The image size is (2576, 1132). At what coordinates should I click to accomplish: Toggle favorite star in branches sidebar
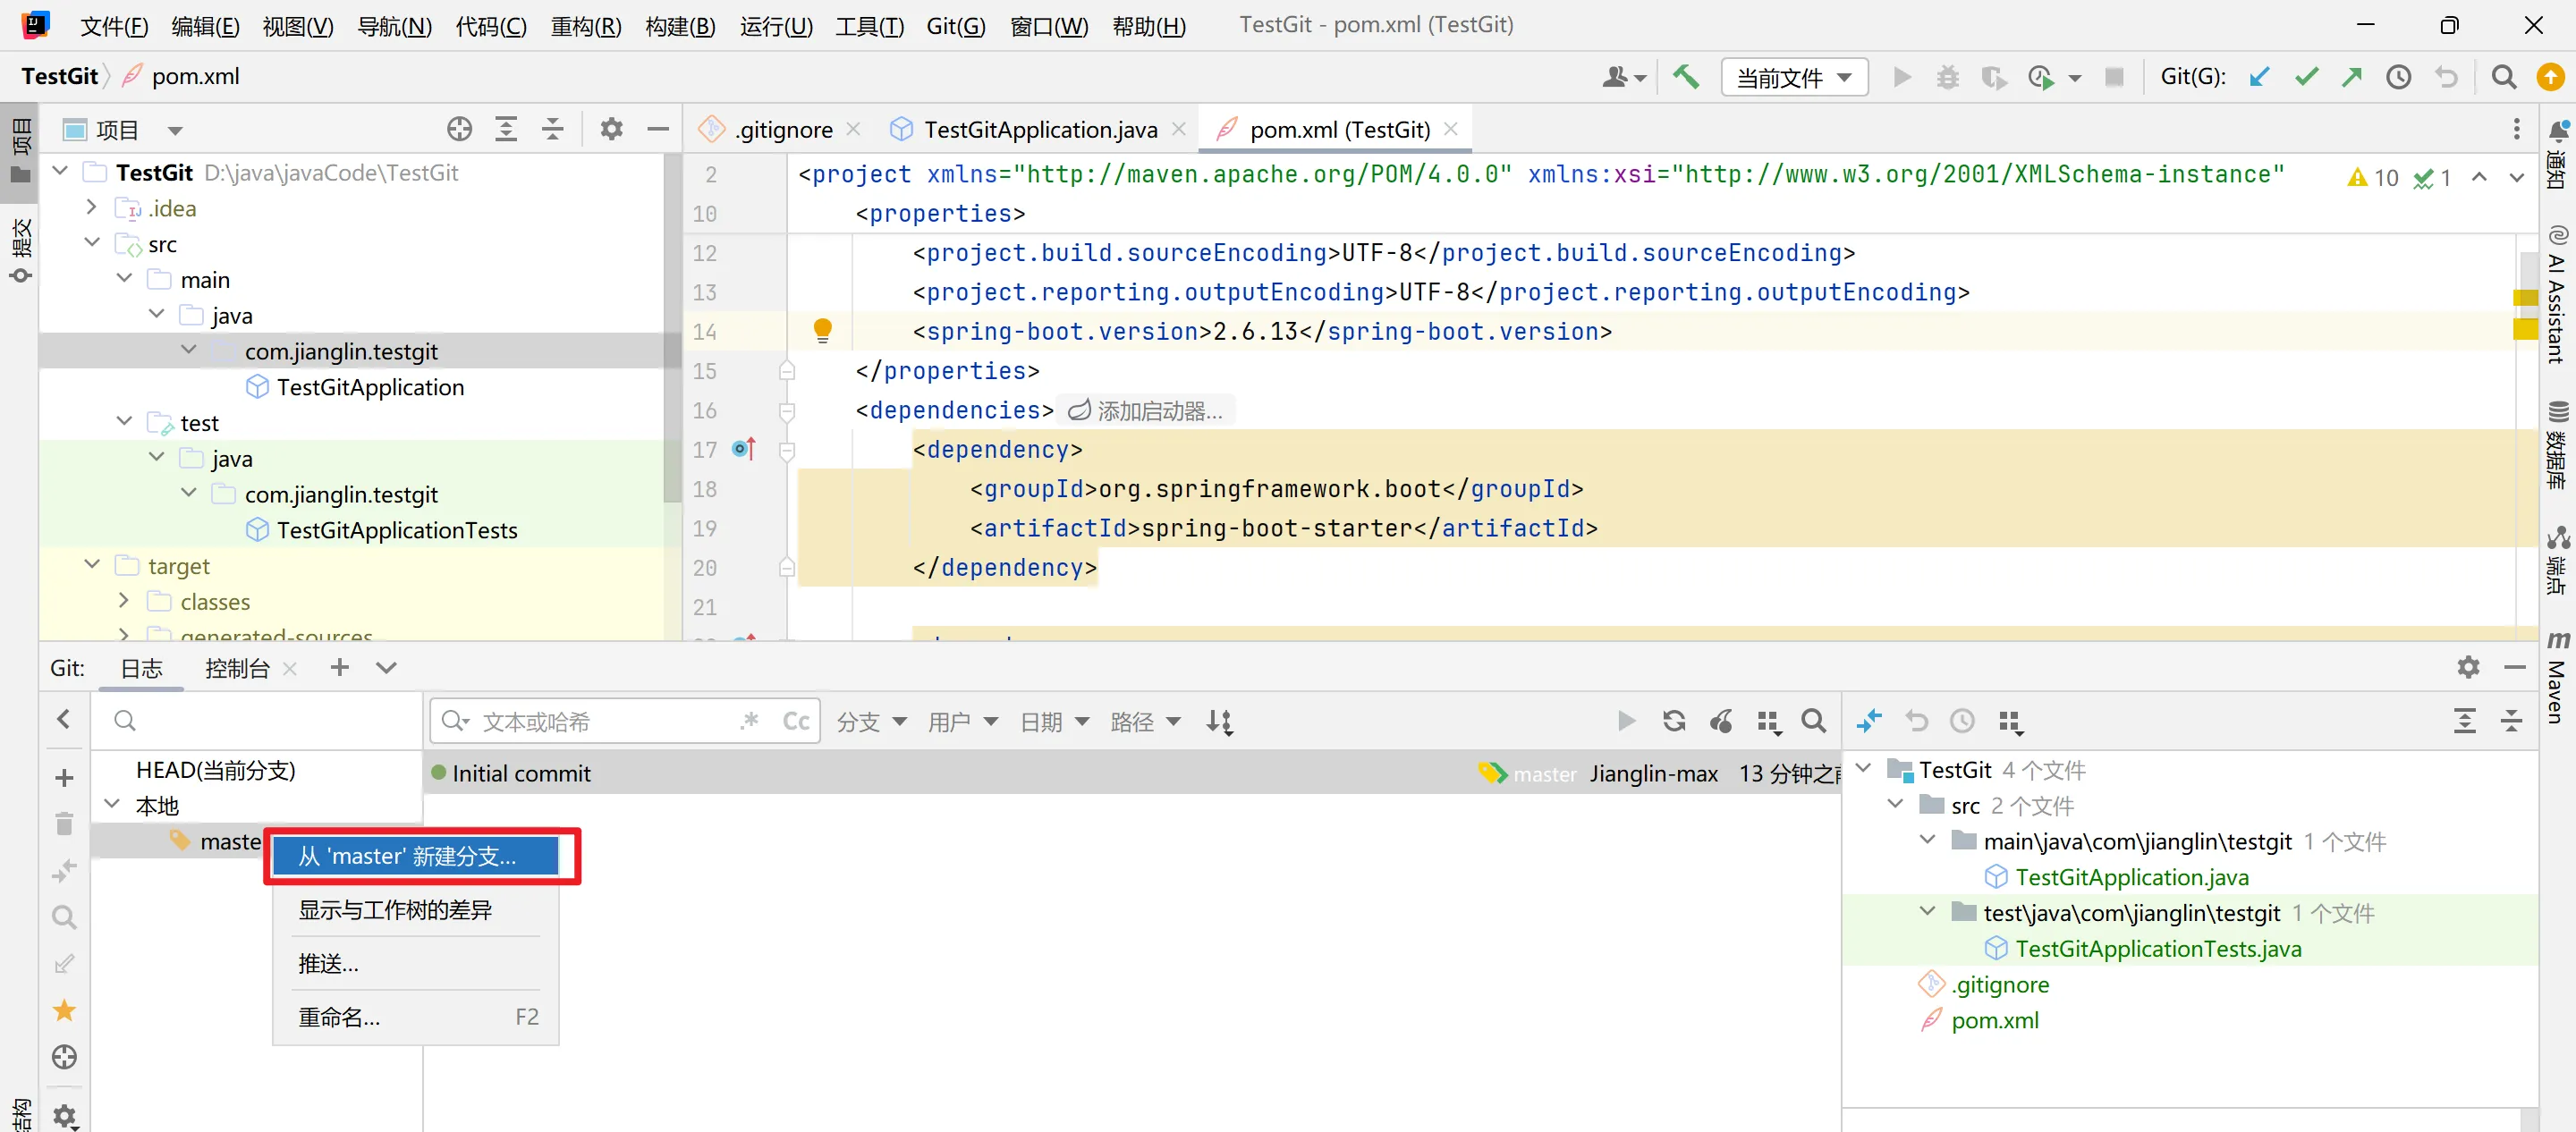point(64,1010)
